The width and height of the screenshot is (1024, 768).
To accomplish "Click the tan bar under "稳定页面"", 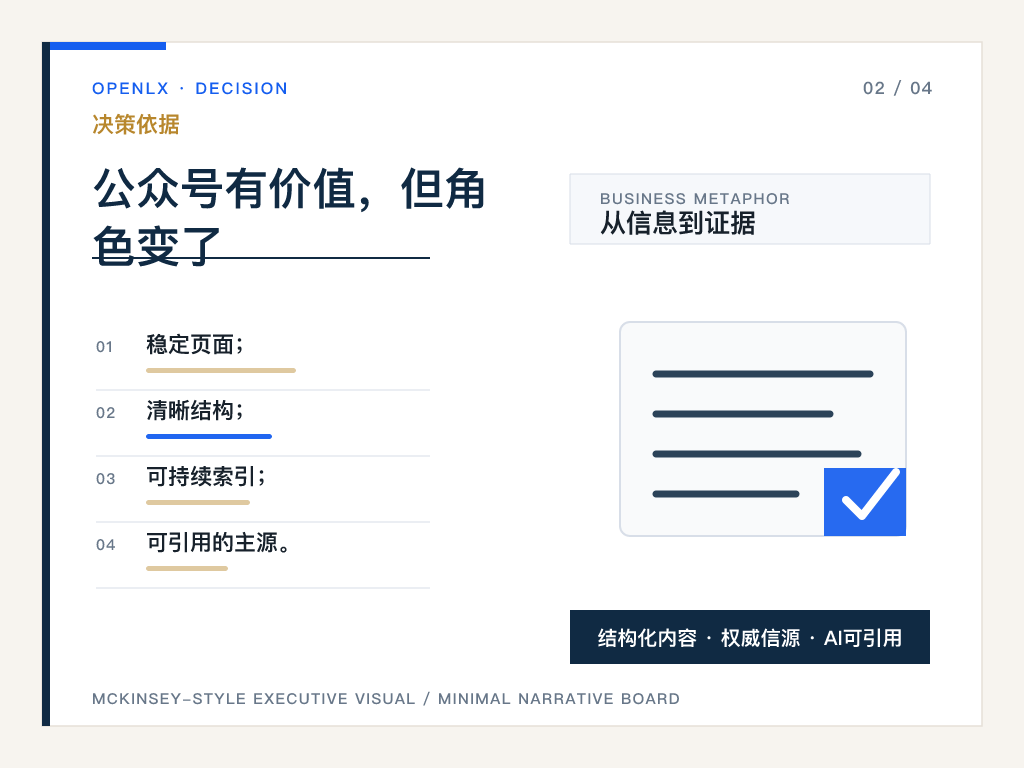I will [221, 370].
